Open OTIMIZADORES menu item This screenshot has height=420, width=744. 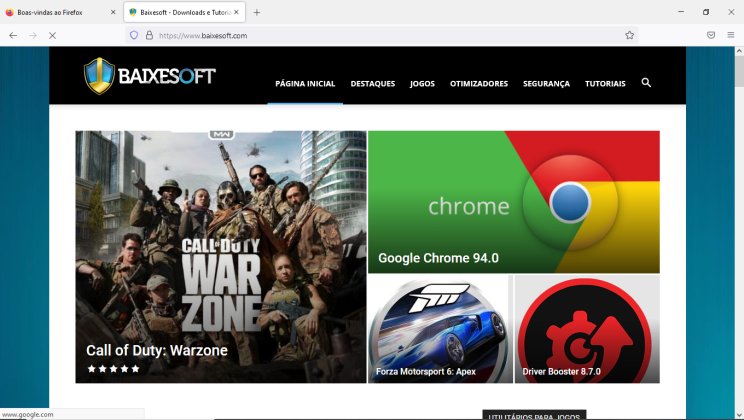479,84
